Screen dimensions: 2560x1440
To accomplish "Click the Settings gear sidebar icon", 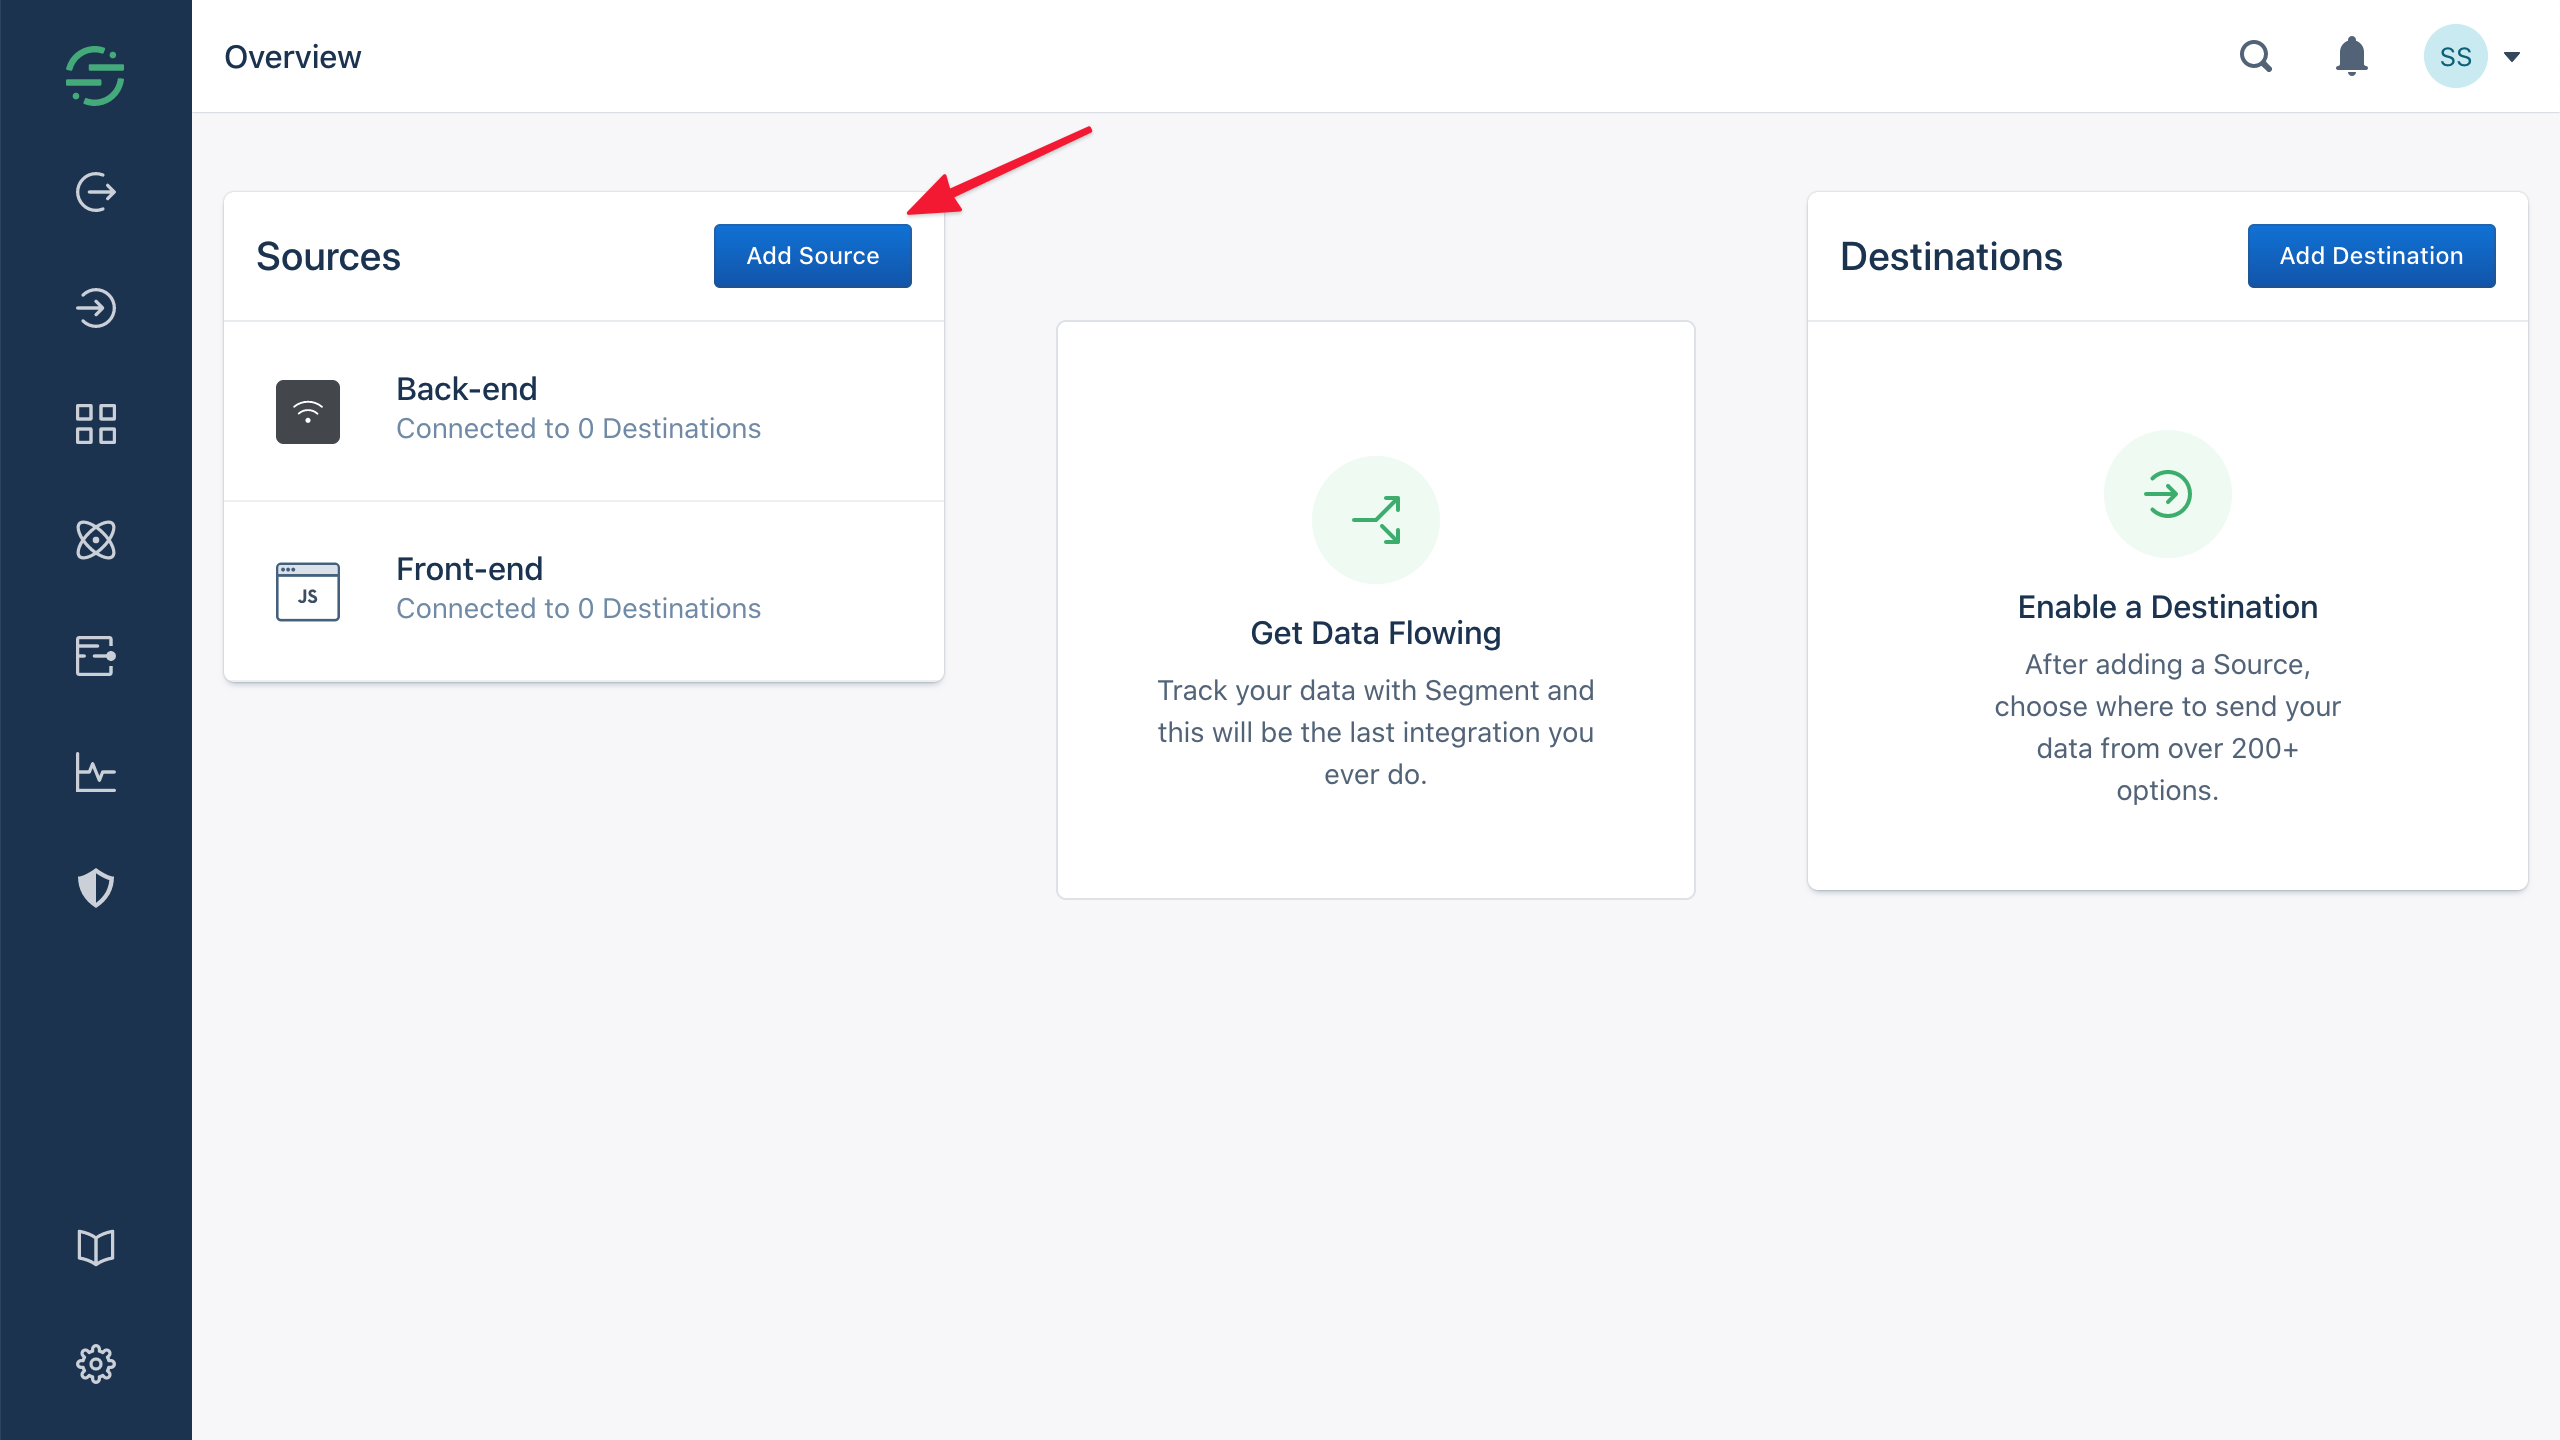I will (x=97, y=1363).
